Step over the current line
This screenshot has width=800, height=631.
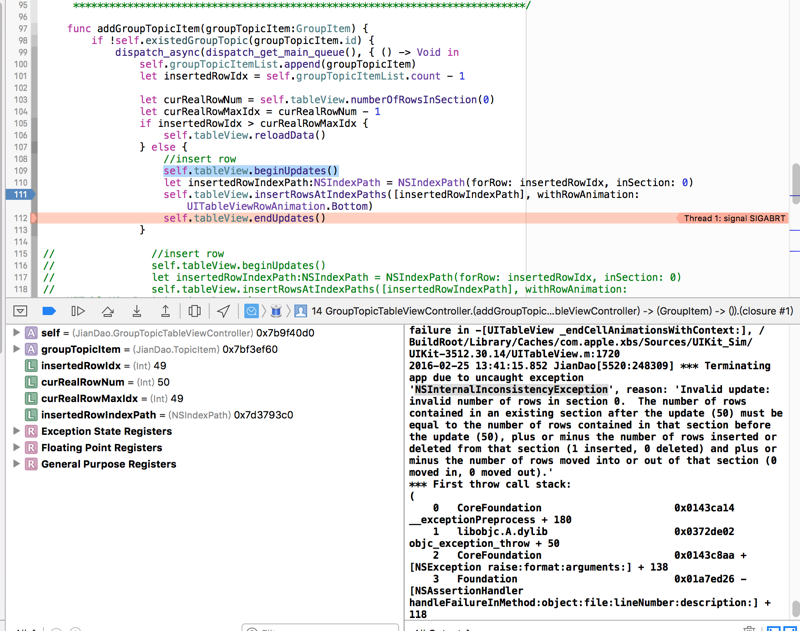[x=107, y=311]
